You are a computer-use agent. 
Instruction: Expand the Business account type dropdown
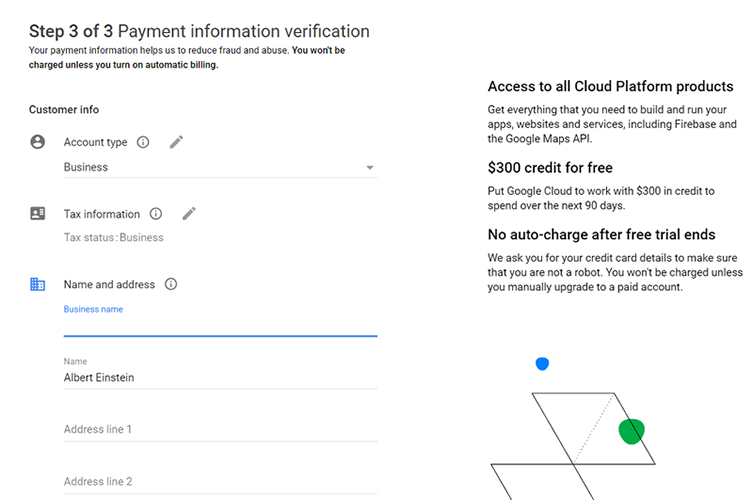pyautogui.click(x=220, y=167)
